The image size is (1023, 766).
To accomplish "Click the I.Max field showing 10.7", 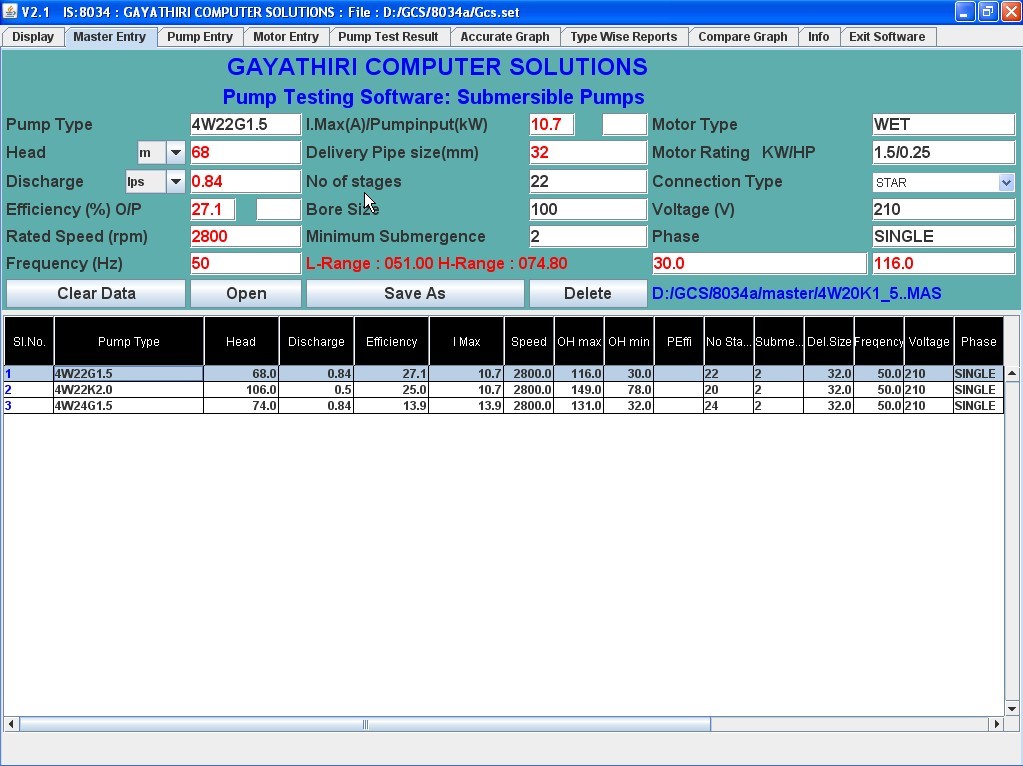I will [x=552, y=125].
